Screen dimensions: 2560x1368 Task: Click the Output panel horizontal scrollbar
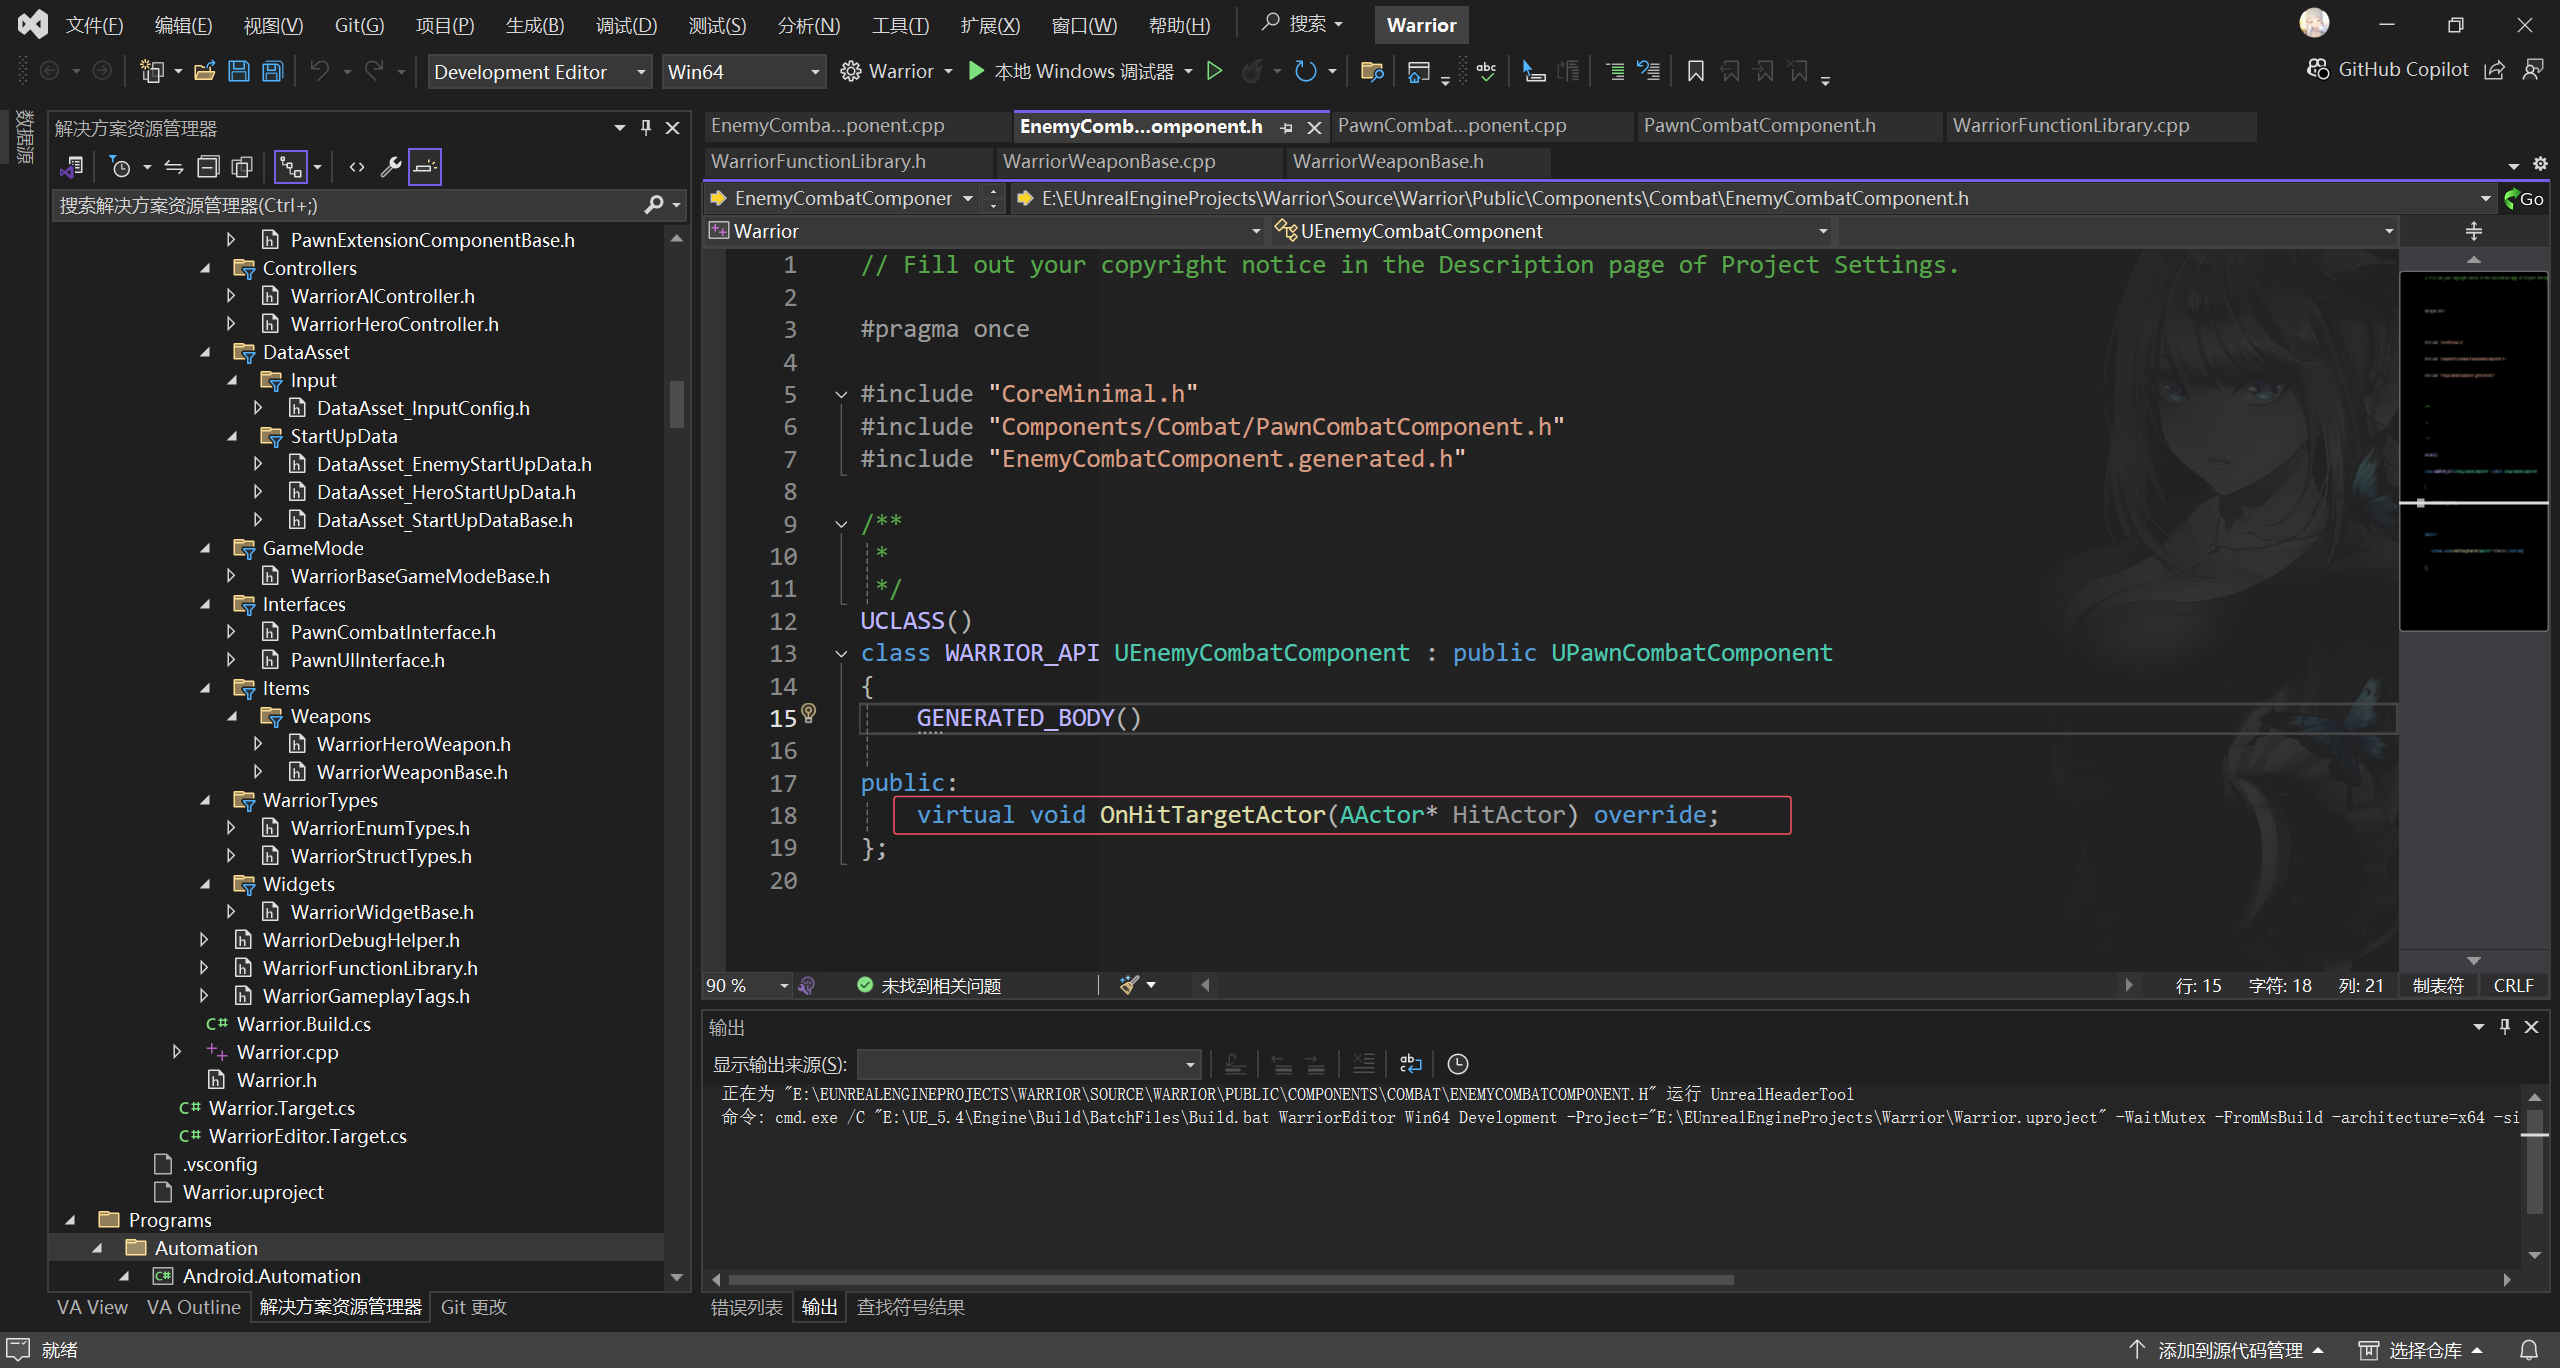pos(1230,1279)
